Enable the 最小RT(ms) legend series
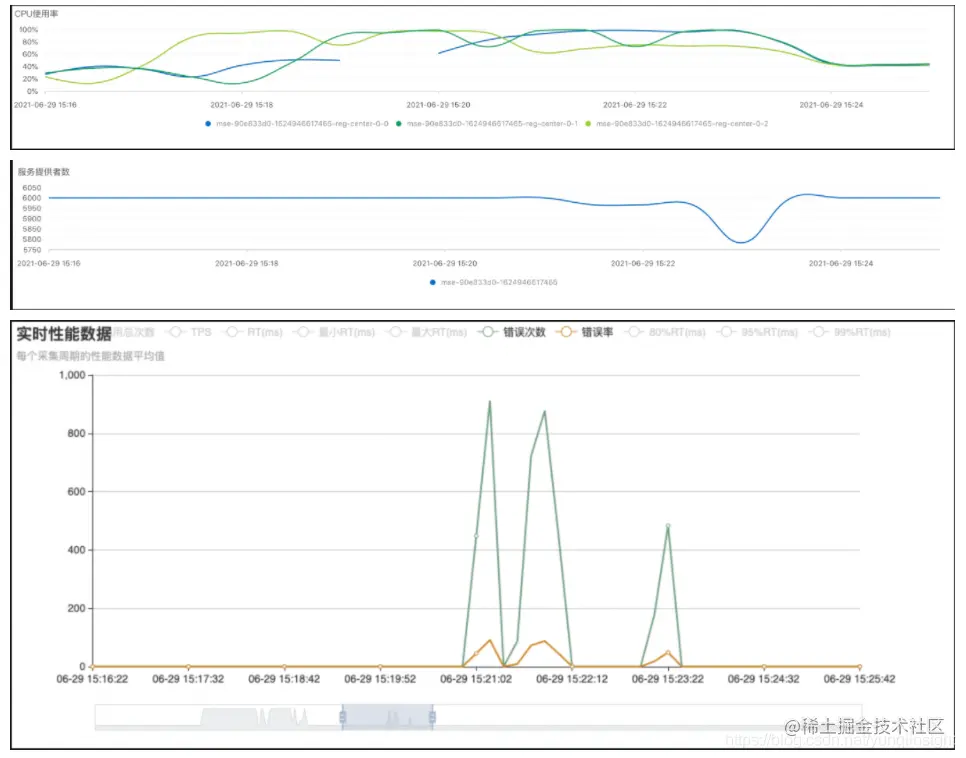This screenshot has width=966, height=758. (335, 332)
